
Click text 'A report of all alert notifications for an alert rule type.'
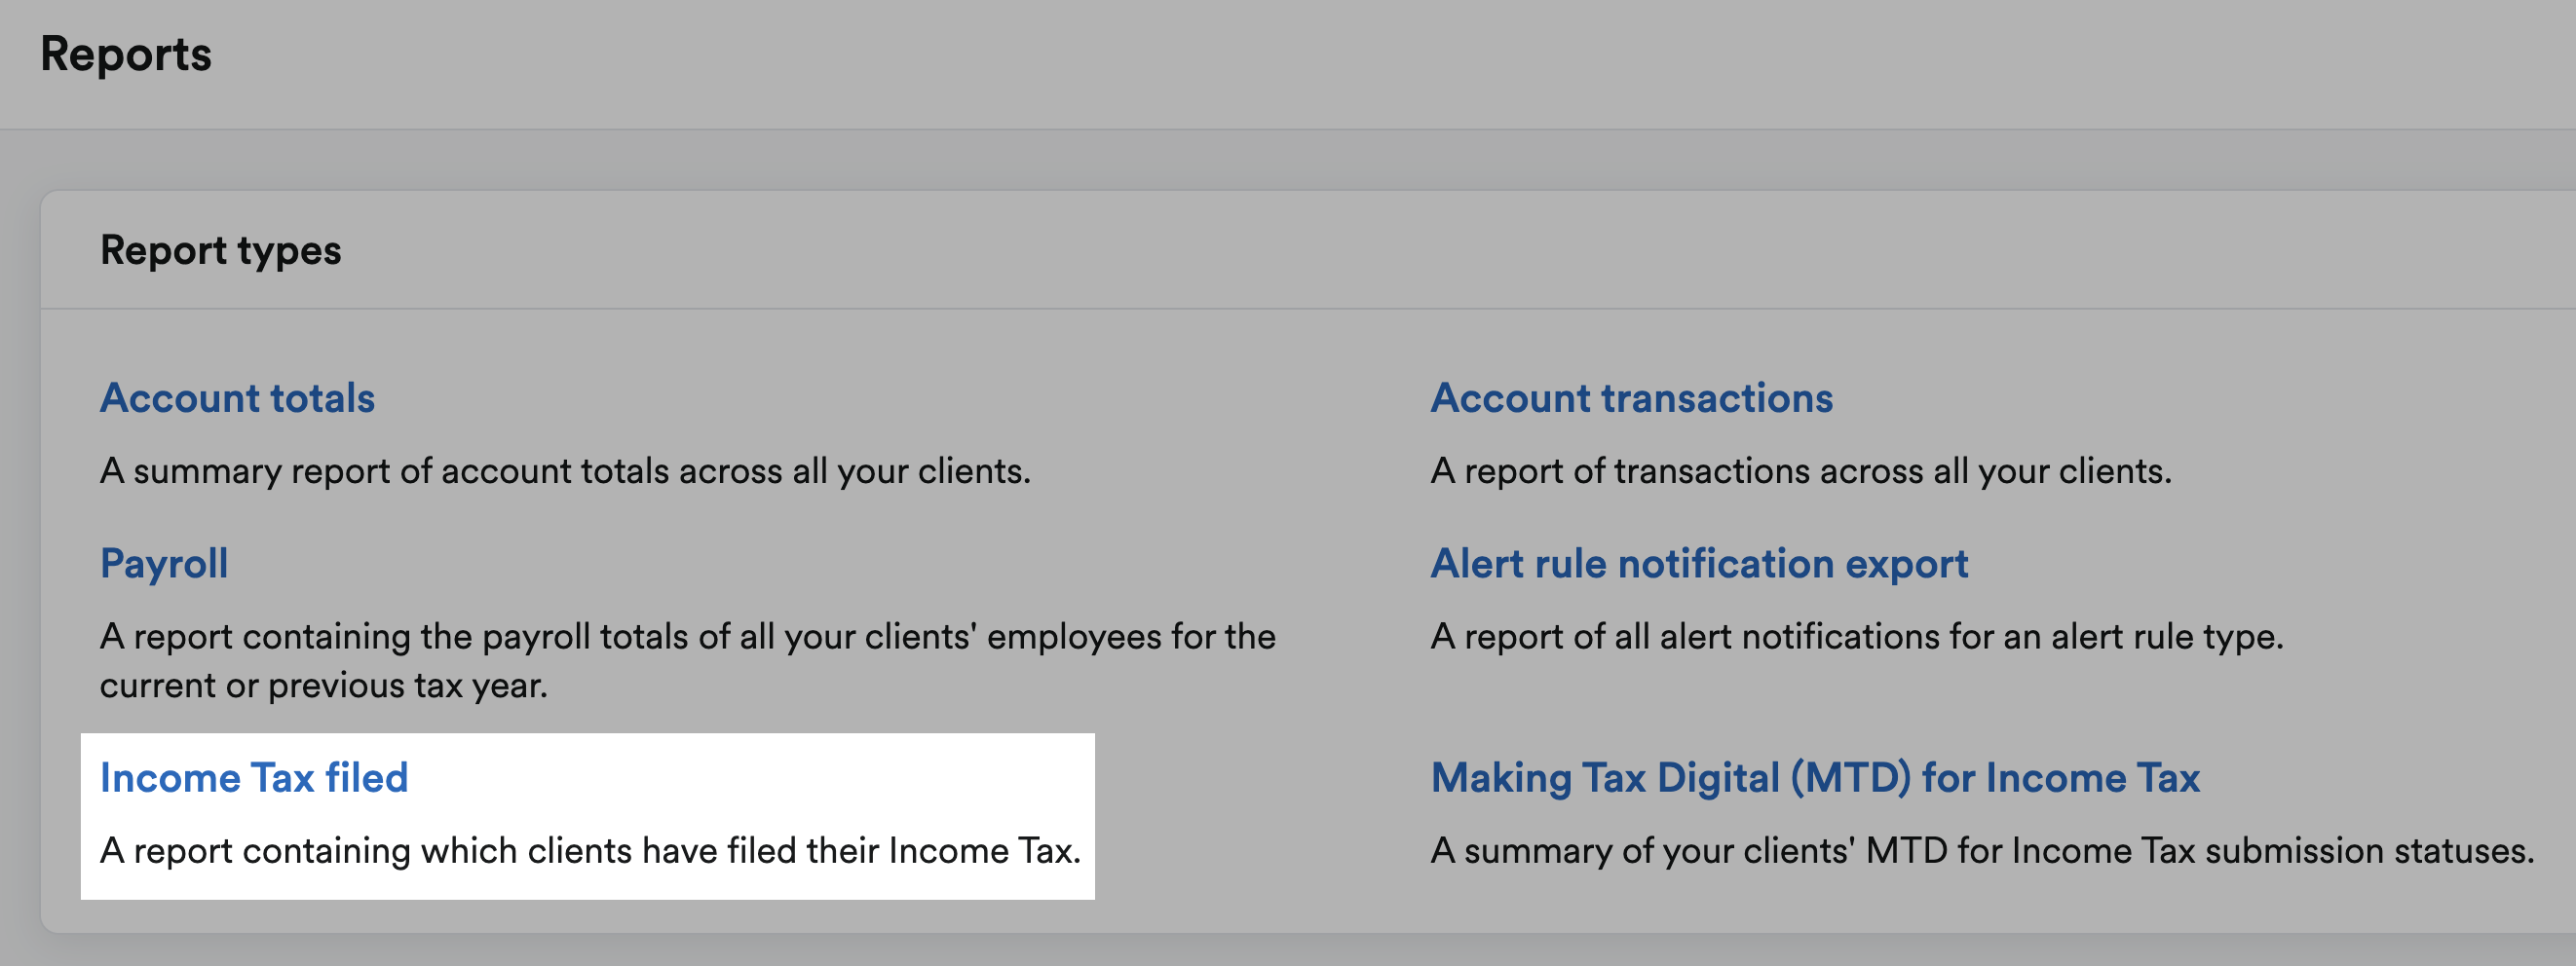pyautogui.click(x=1857, y=637)
